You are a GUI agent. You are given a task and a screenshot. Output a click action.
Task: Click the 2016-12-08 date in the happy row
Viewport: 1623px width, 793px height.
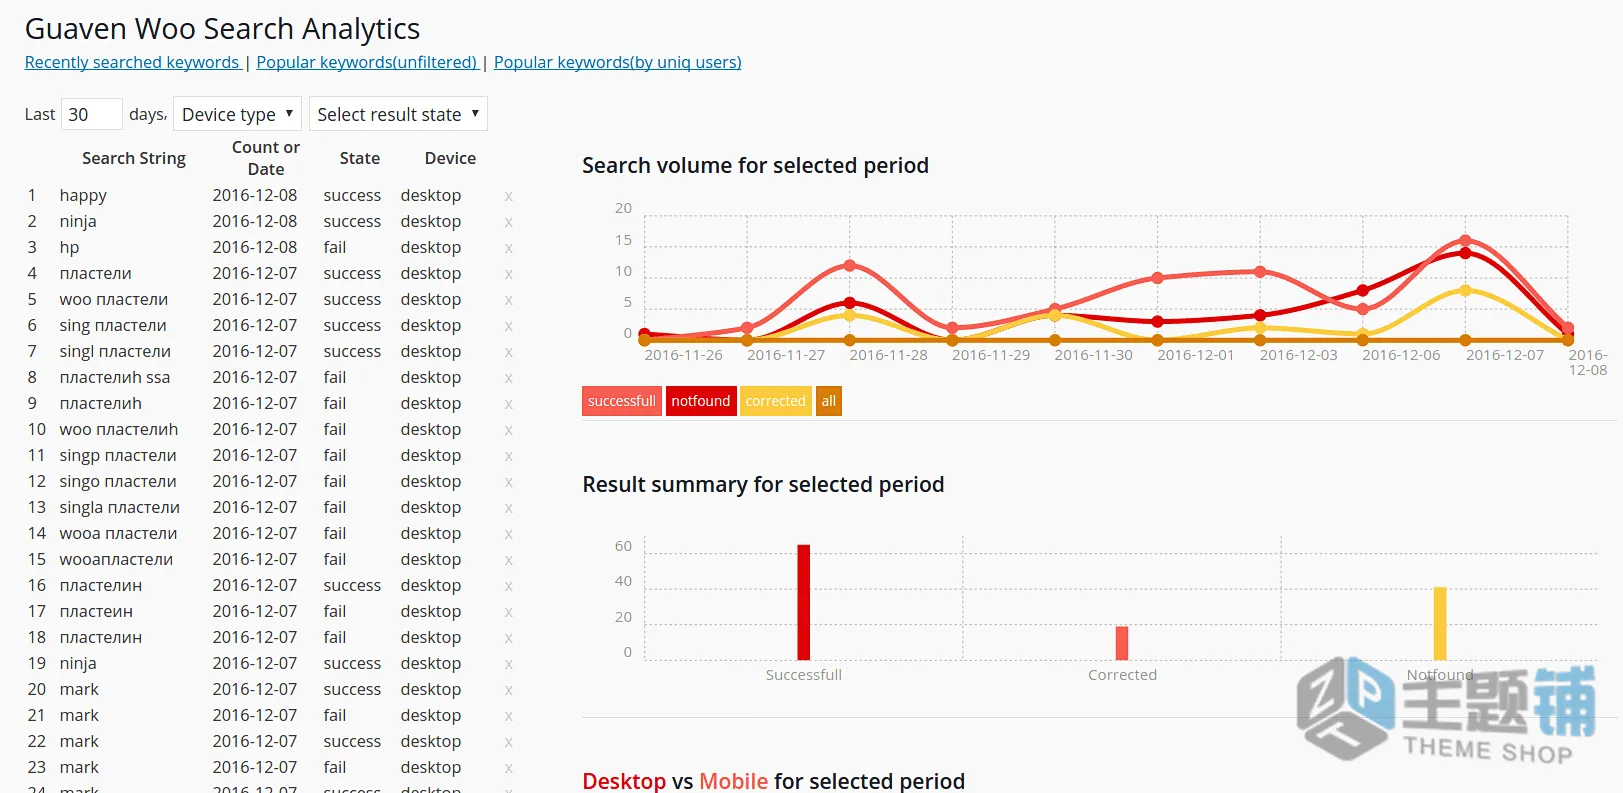tap(255, 196)
